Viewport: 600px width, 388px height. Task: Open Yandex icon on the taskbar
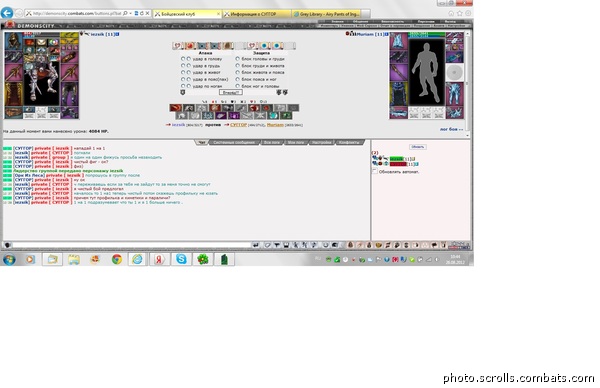[x=160, y=259]
